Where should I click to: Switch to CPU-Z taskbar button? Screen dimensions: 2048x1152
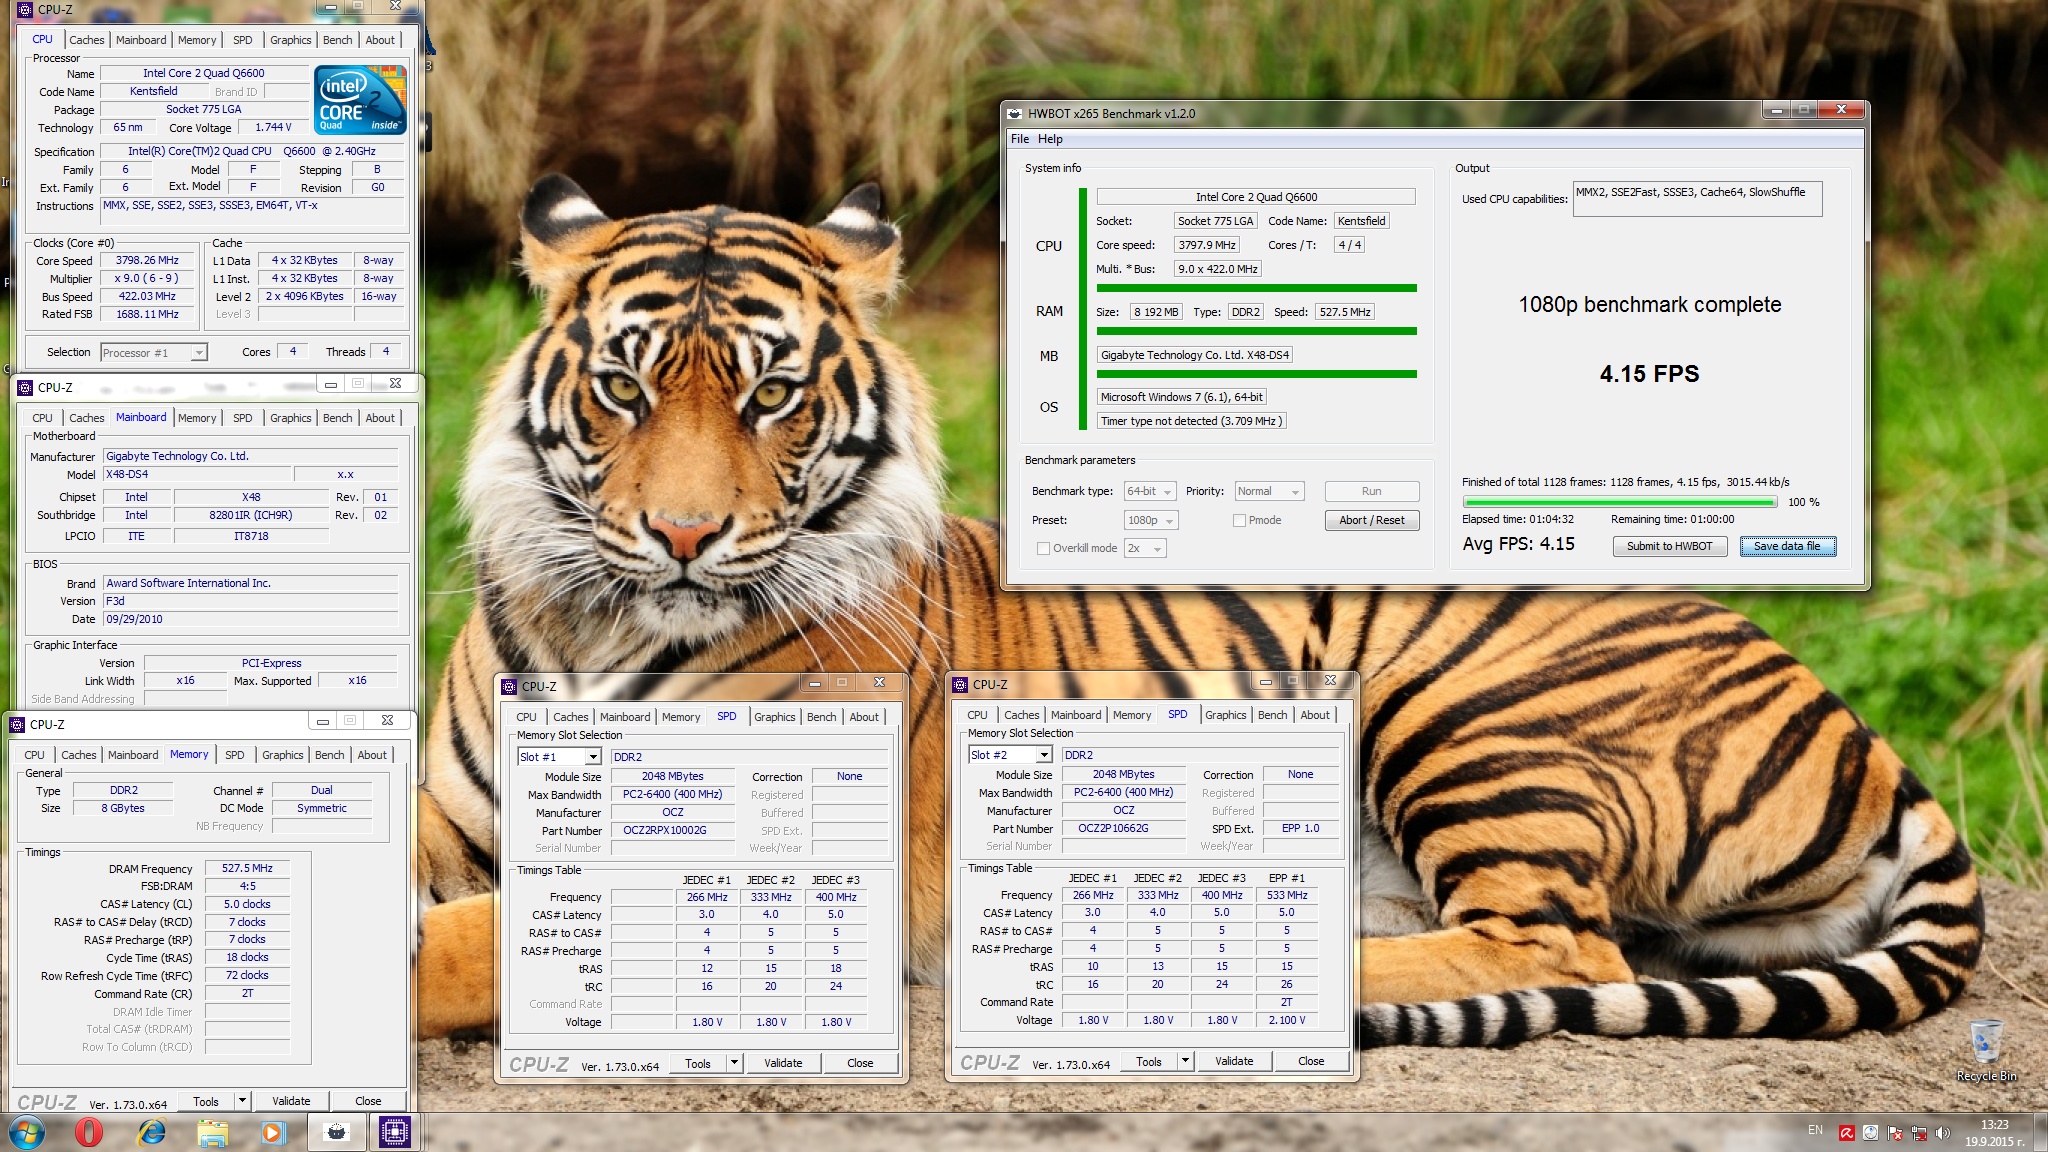point(395,1133)
